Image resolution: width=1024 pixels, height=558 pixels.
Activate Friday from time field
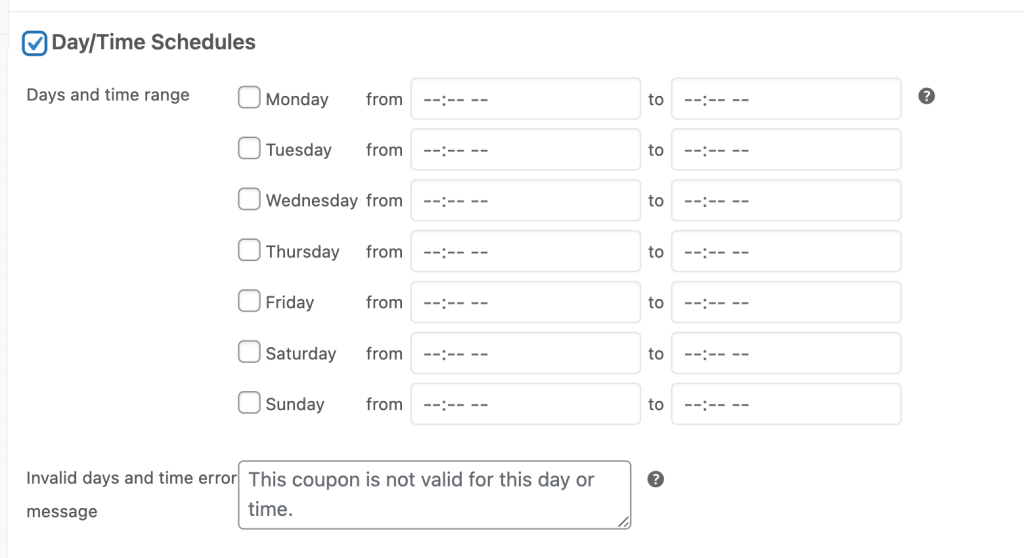pyautogui.click(x=526, y=302)
